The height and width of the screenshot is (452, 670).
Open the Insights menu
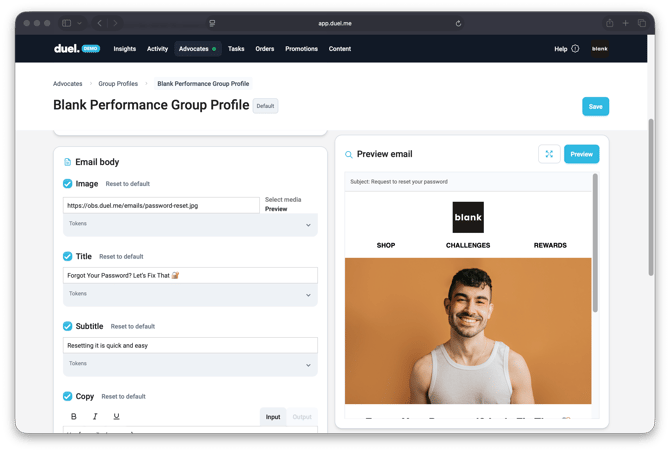124,49
